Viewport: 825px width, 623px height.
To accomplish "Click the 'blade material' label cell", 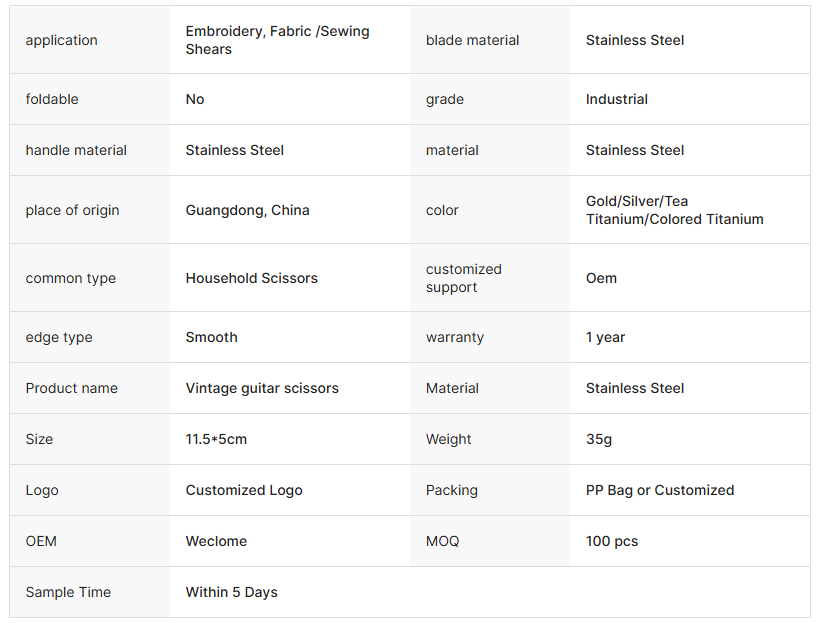I will [473, 41].
